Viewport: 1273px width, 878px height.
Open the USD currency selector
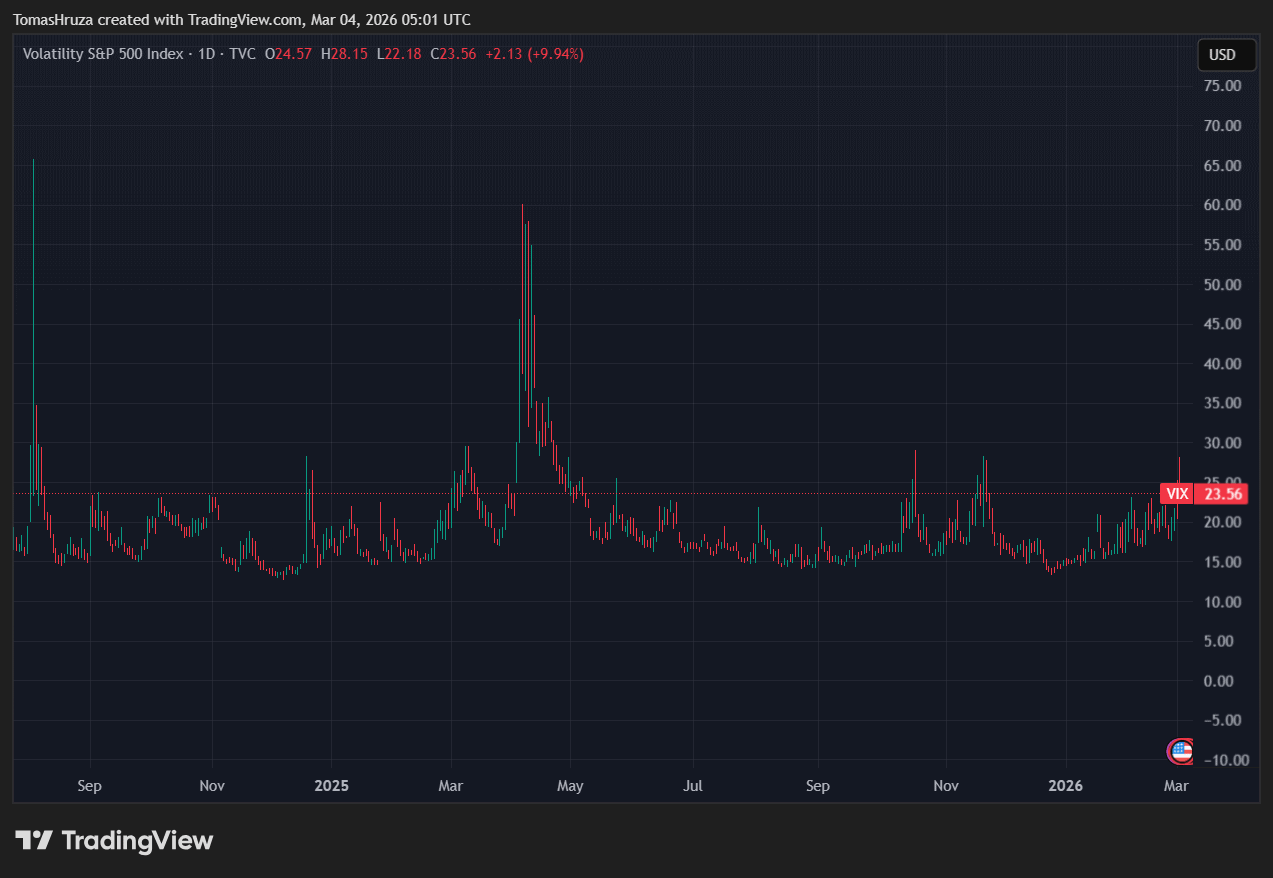pos(1226,55)
